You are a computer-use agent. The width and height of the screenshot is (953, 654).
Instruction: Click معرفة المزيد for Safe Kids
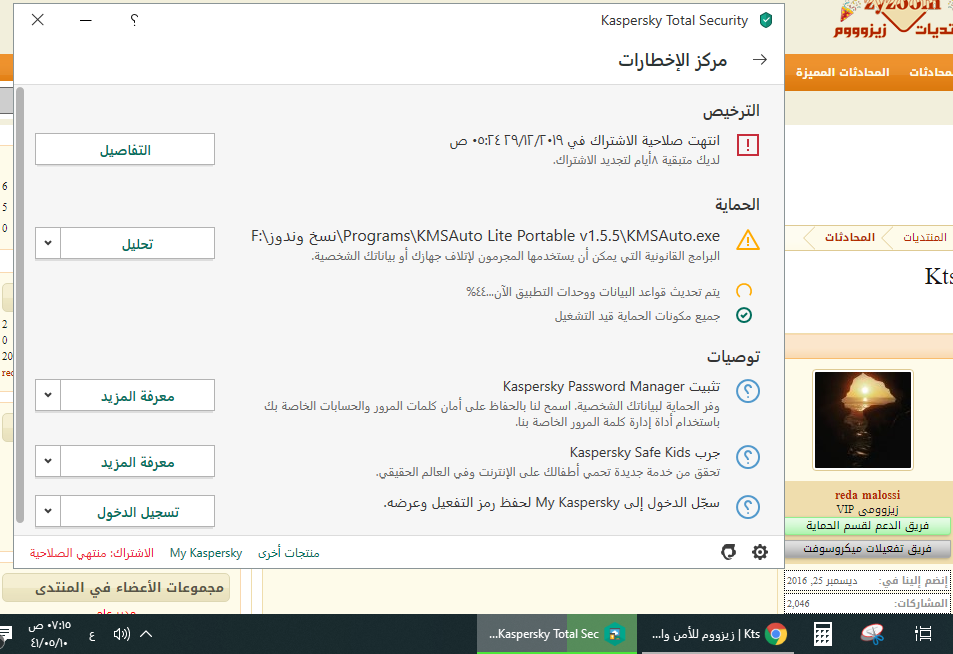(137, 462)
